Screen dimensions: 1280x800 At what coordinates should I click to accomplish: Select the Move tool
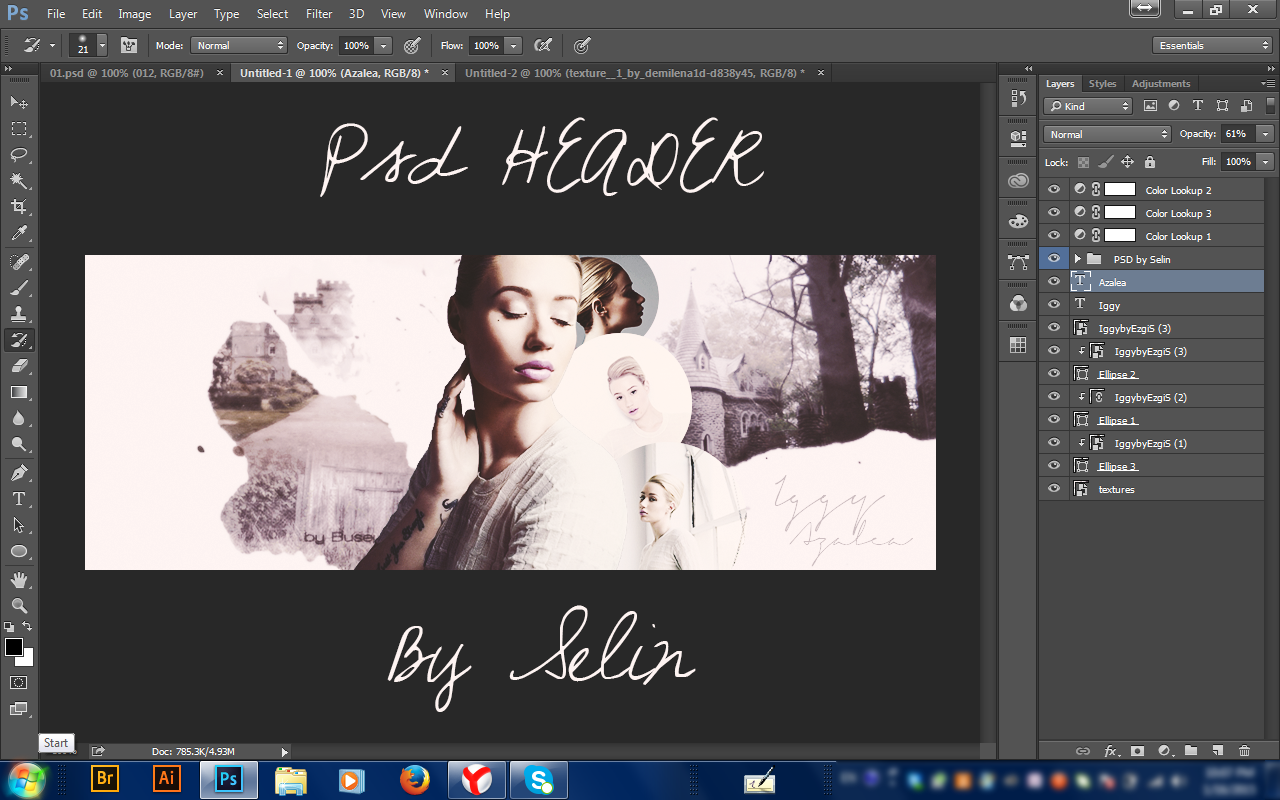pos(18,103)
